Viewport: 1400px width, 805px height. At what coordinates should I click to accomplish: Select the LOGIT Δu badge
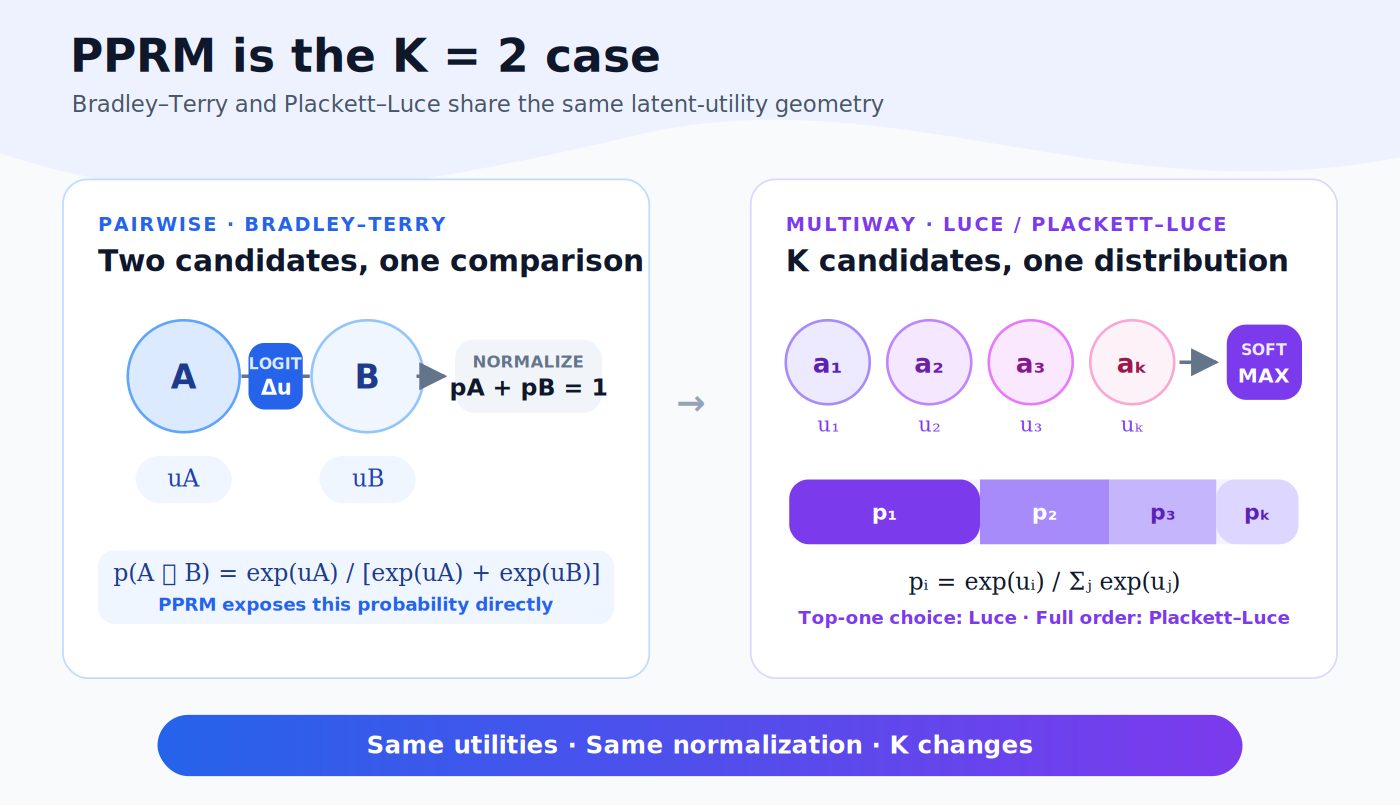(x=275, y=376)
